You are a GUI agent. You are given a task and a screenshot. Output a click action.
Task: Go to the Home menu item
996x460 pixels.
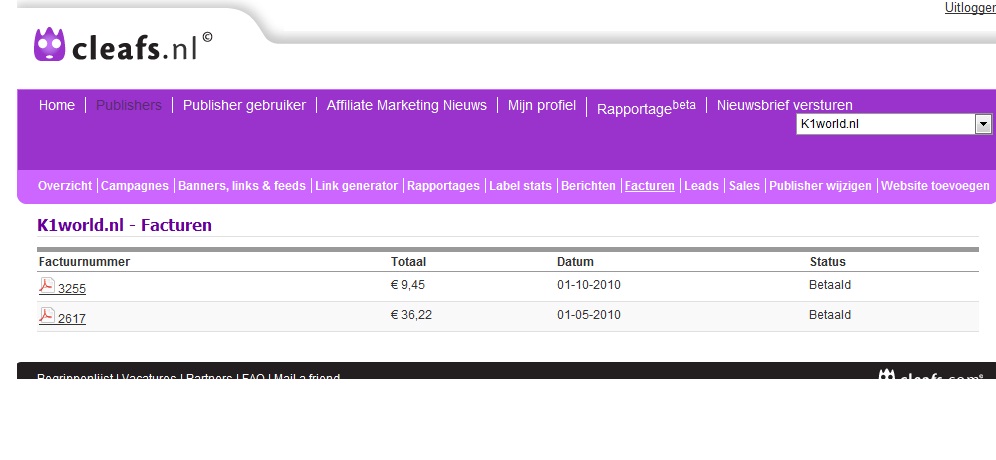pyautogui.click(x=57, y=105)
